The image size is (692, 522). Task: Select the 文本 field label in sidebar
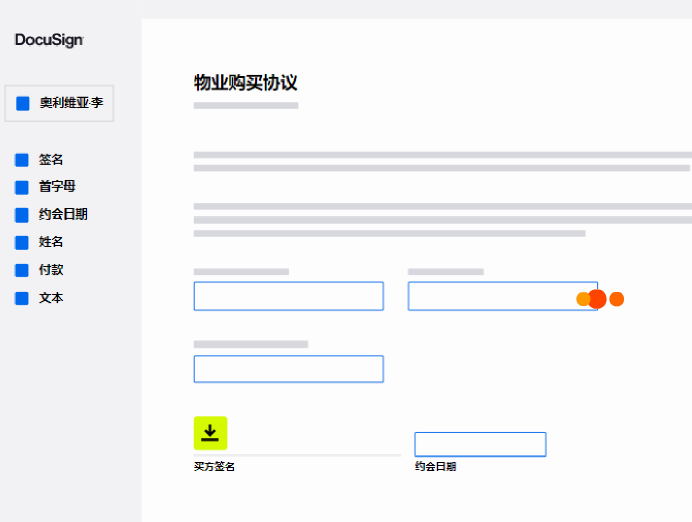(x=51, y=298)
